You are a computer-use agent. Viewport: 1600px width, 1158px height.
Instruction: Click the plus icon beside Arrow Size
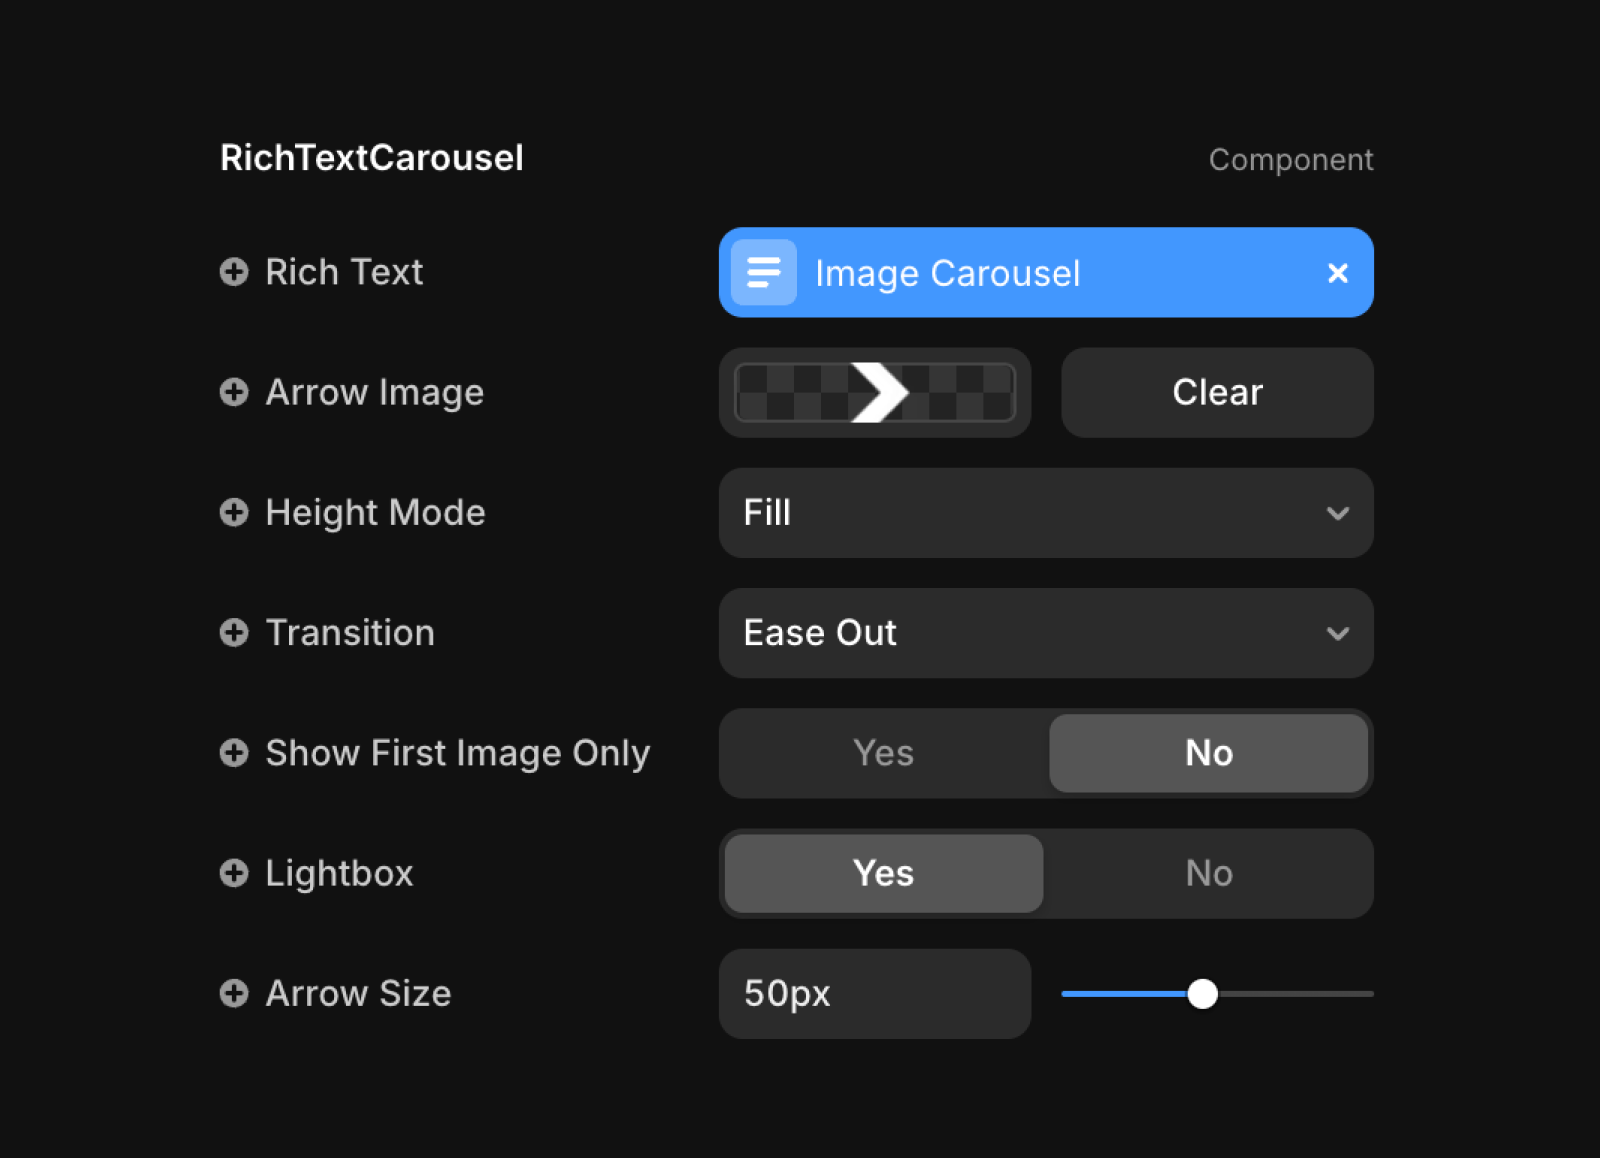point(234,993)
